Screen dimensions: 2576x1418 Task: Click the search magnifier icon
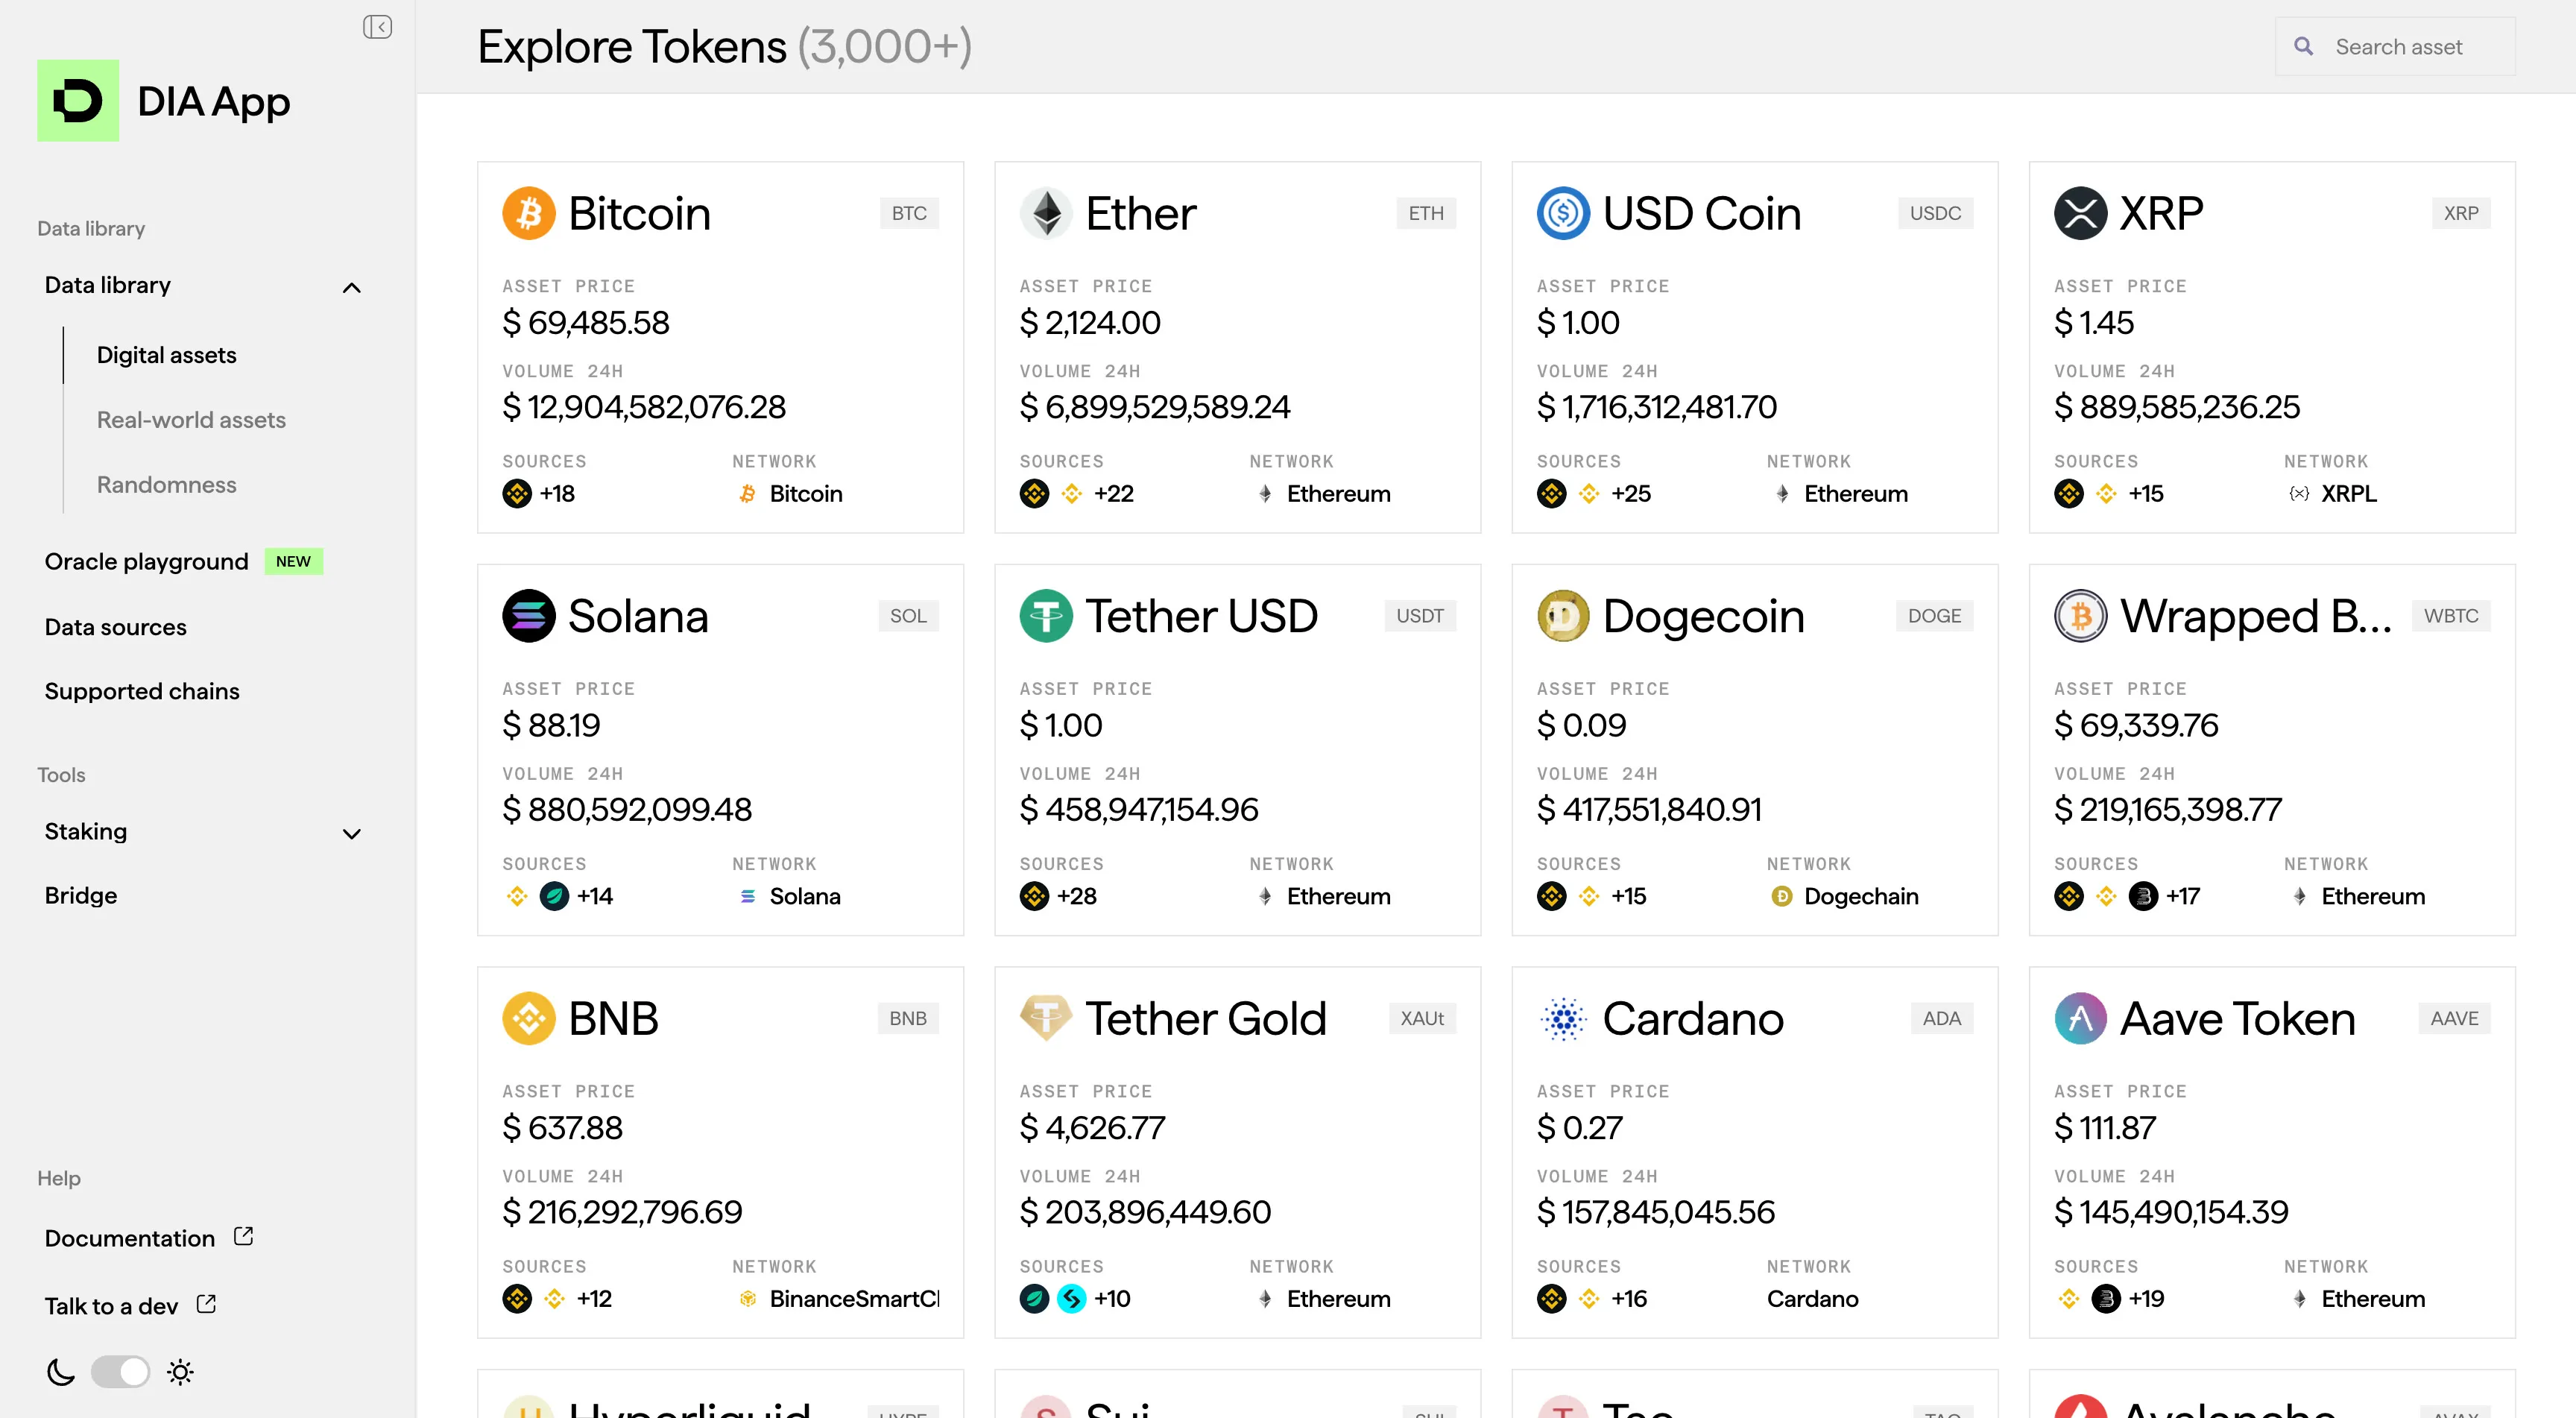pos(2303,47)
